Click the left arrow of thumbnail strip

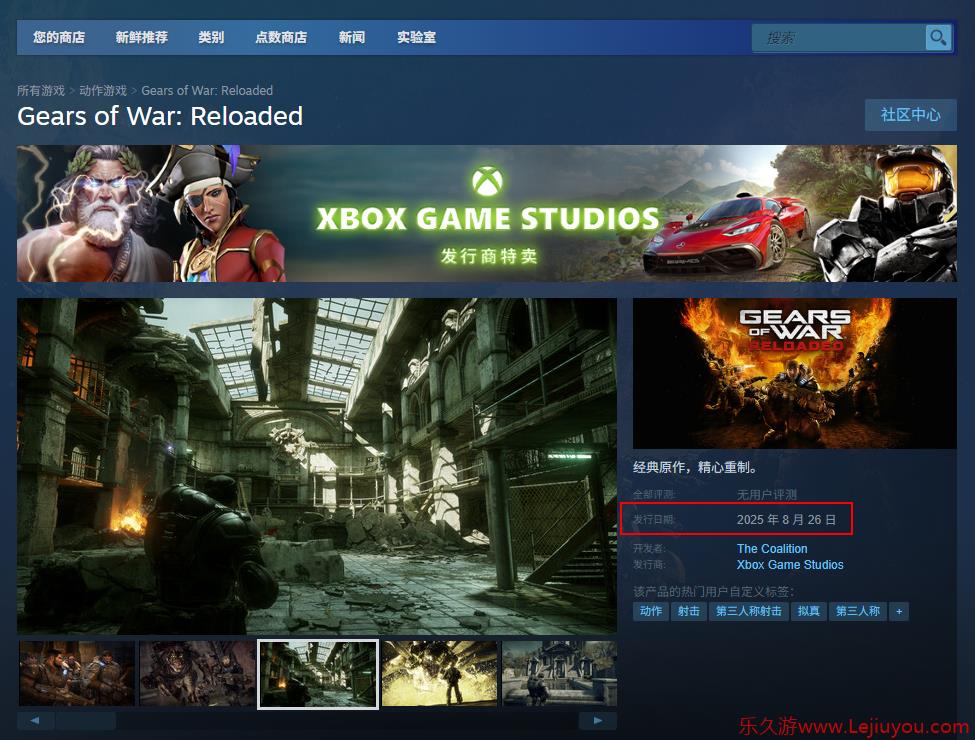[x=35, y=721]
